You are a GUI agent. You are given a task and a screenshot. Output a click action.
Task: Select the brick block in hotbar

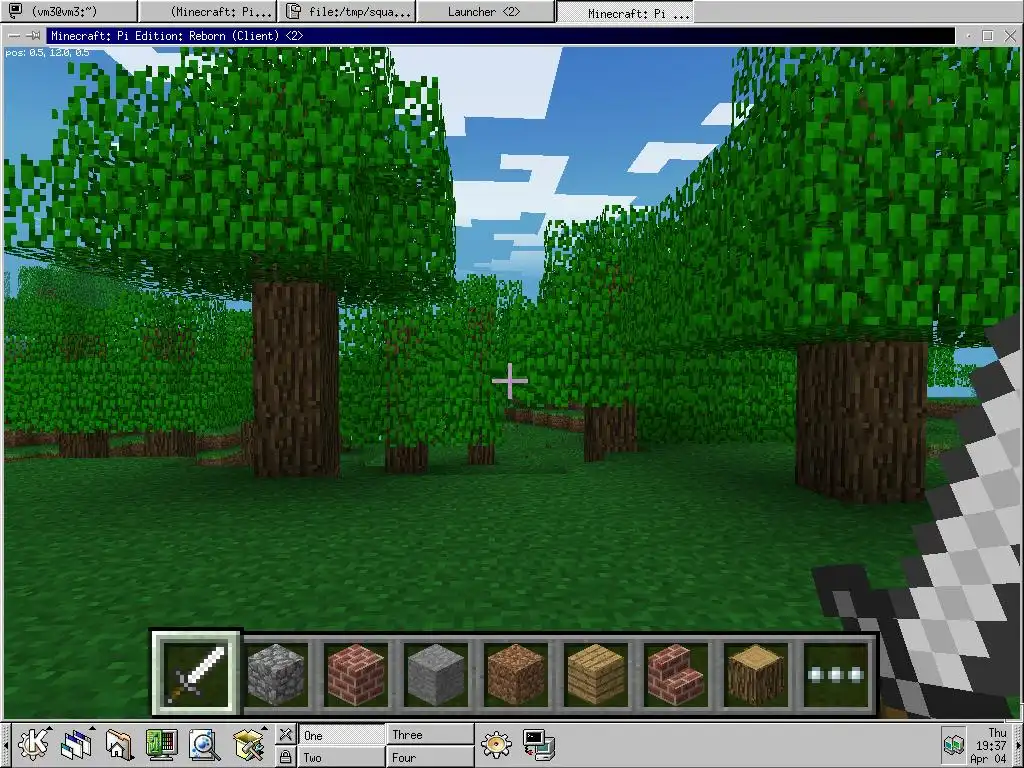click(x=356, y=674)
